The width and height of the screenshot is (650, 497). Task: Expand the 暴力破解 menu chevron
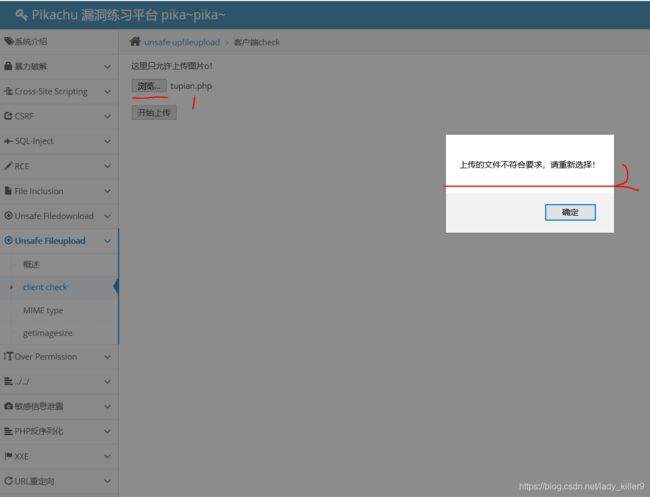click(107, 67)
